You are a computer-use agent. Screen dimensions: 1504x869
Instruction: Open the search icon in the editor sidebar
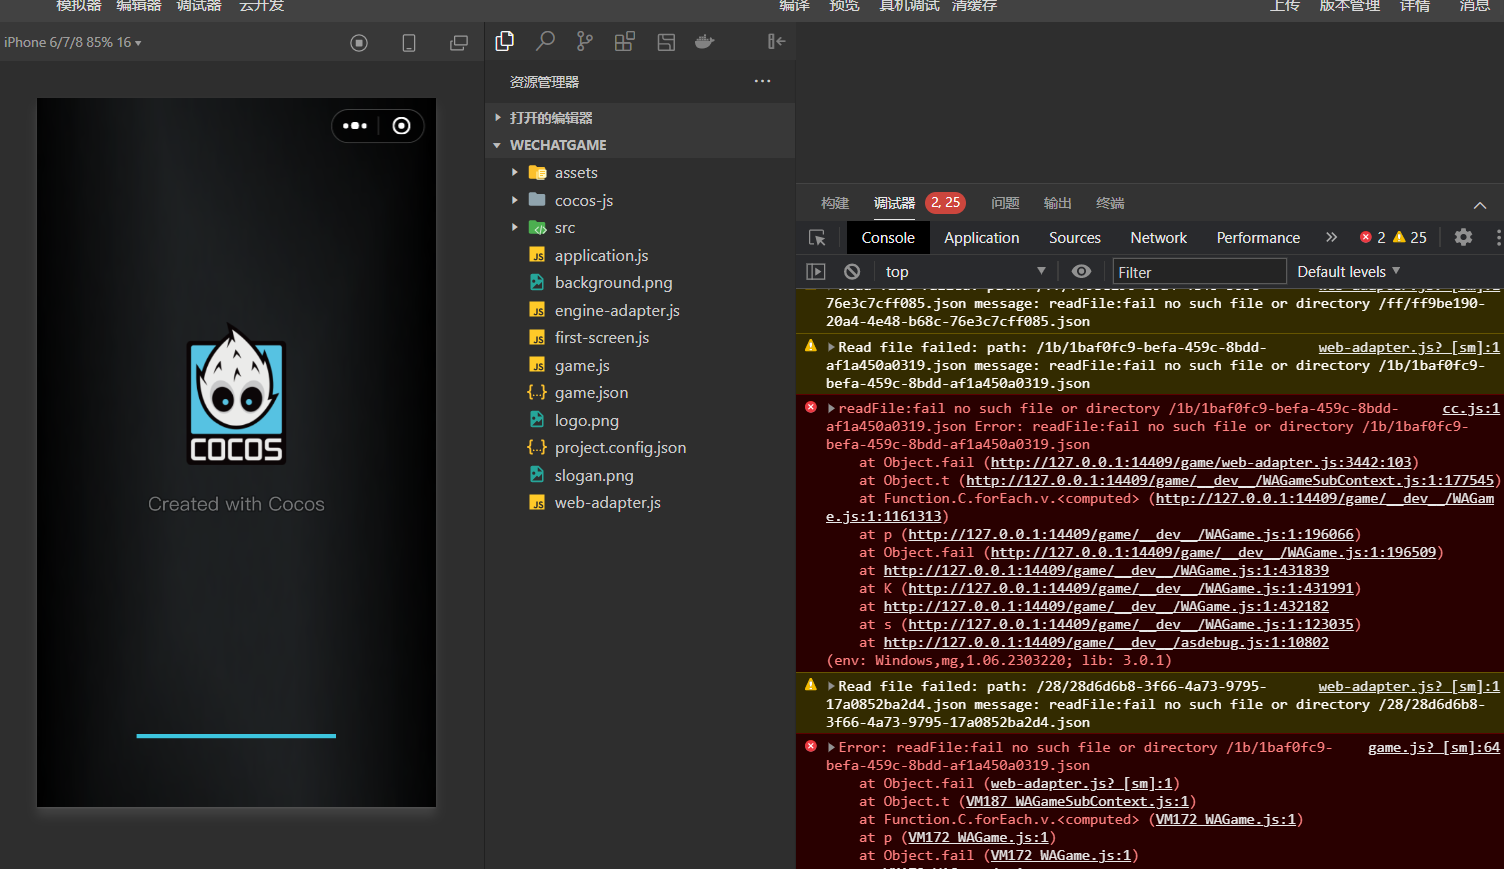(x=545, y=41)
